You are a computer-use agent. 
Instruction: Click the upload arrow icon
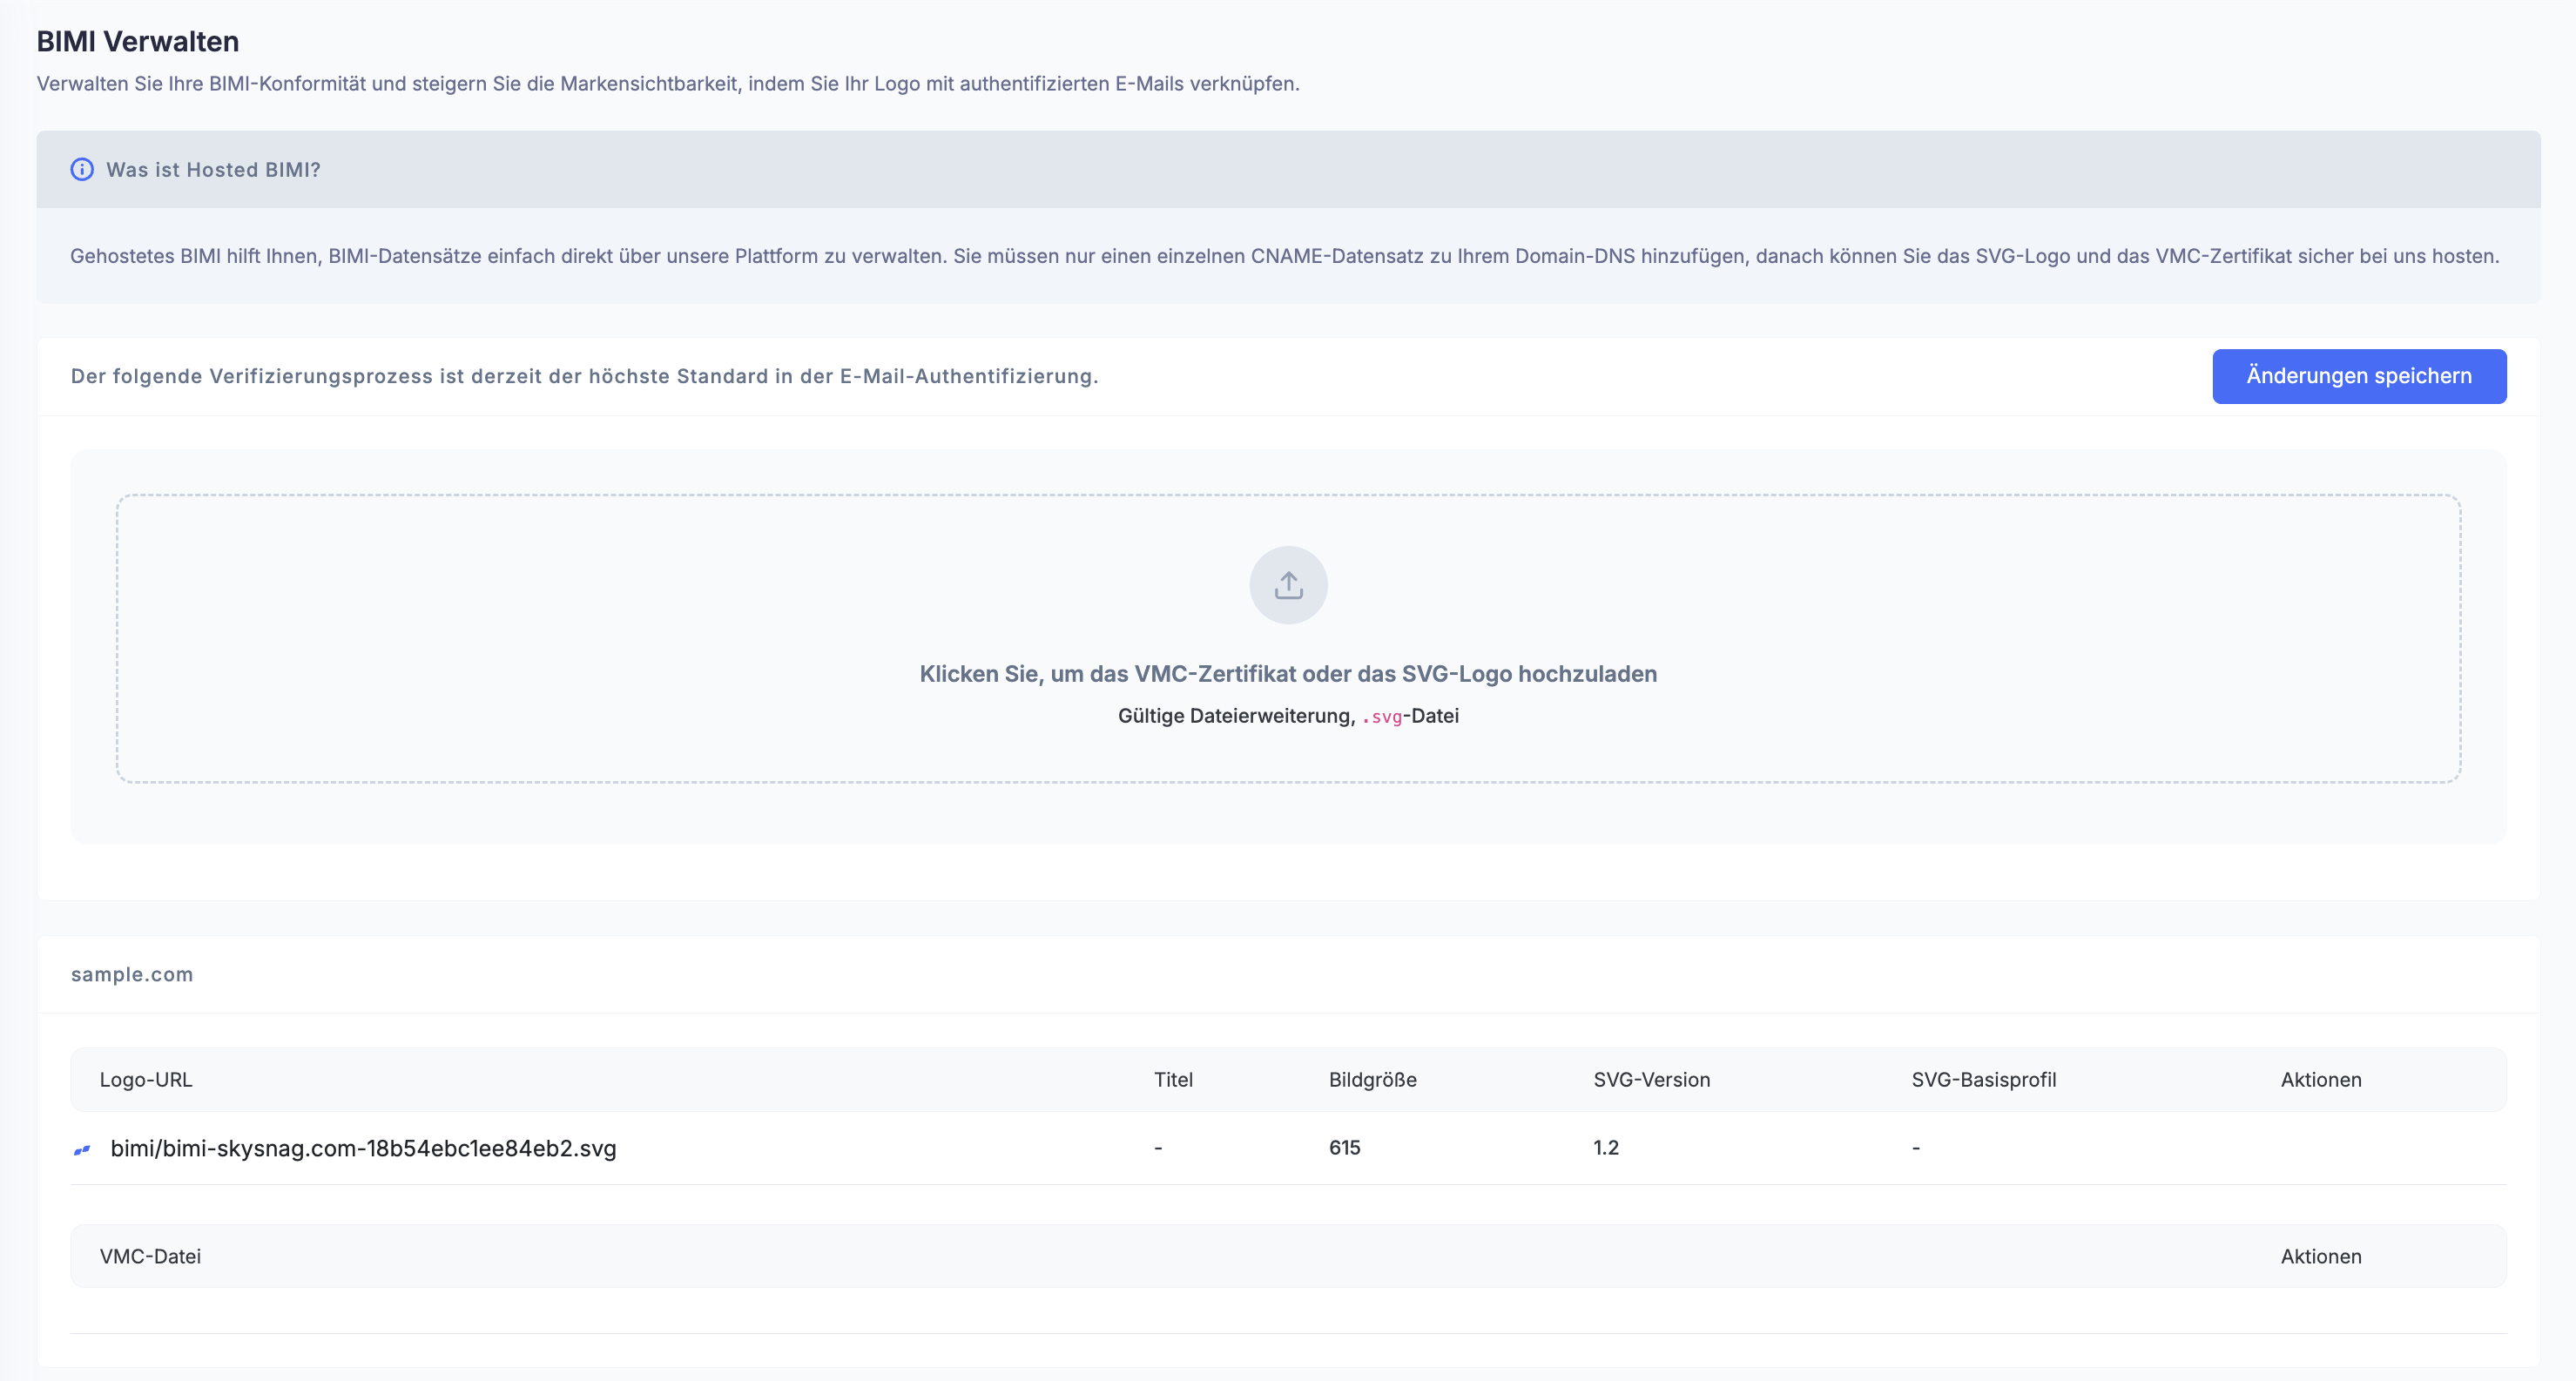(x=1288, y=585)
